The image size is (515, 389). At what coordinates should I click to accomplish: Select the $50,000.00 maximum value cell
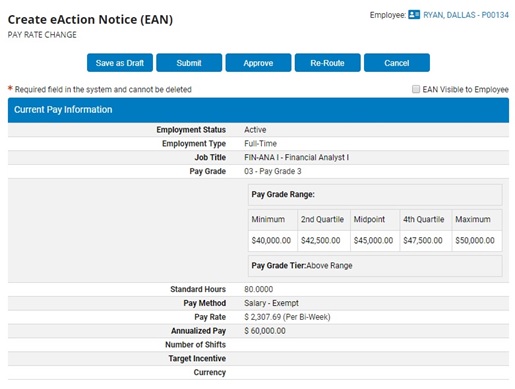pyautogui.click(x=477, y=241)
